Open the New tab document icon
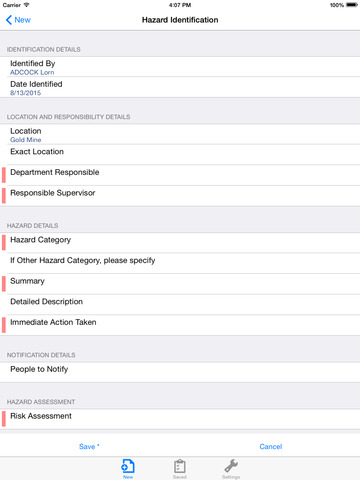360x480 pixels. (128, 469)
